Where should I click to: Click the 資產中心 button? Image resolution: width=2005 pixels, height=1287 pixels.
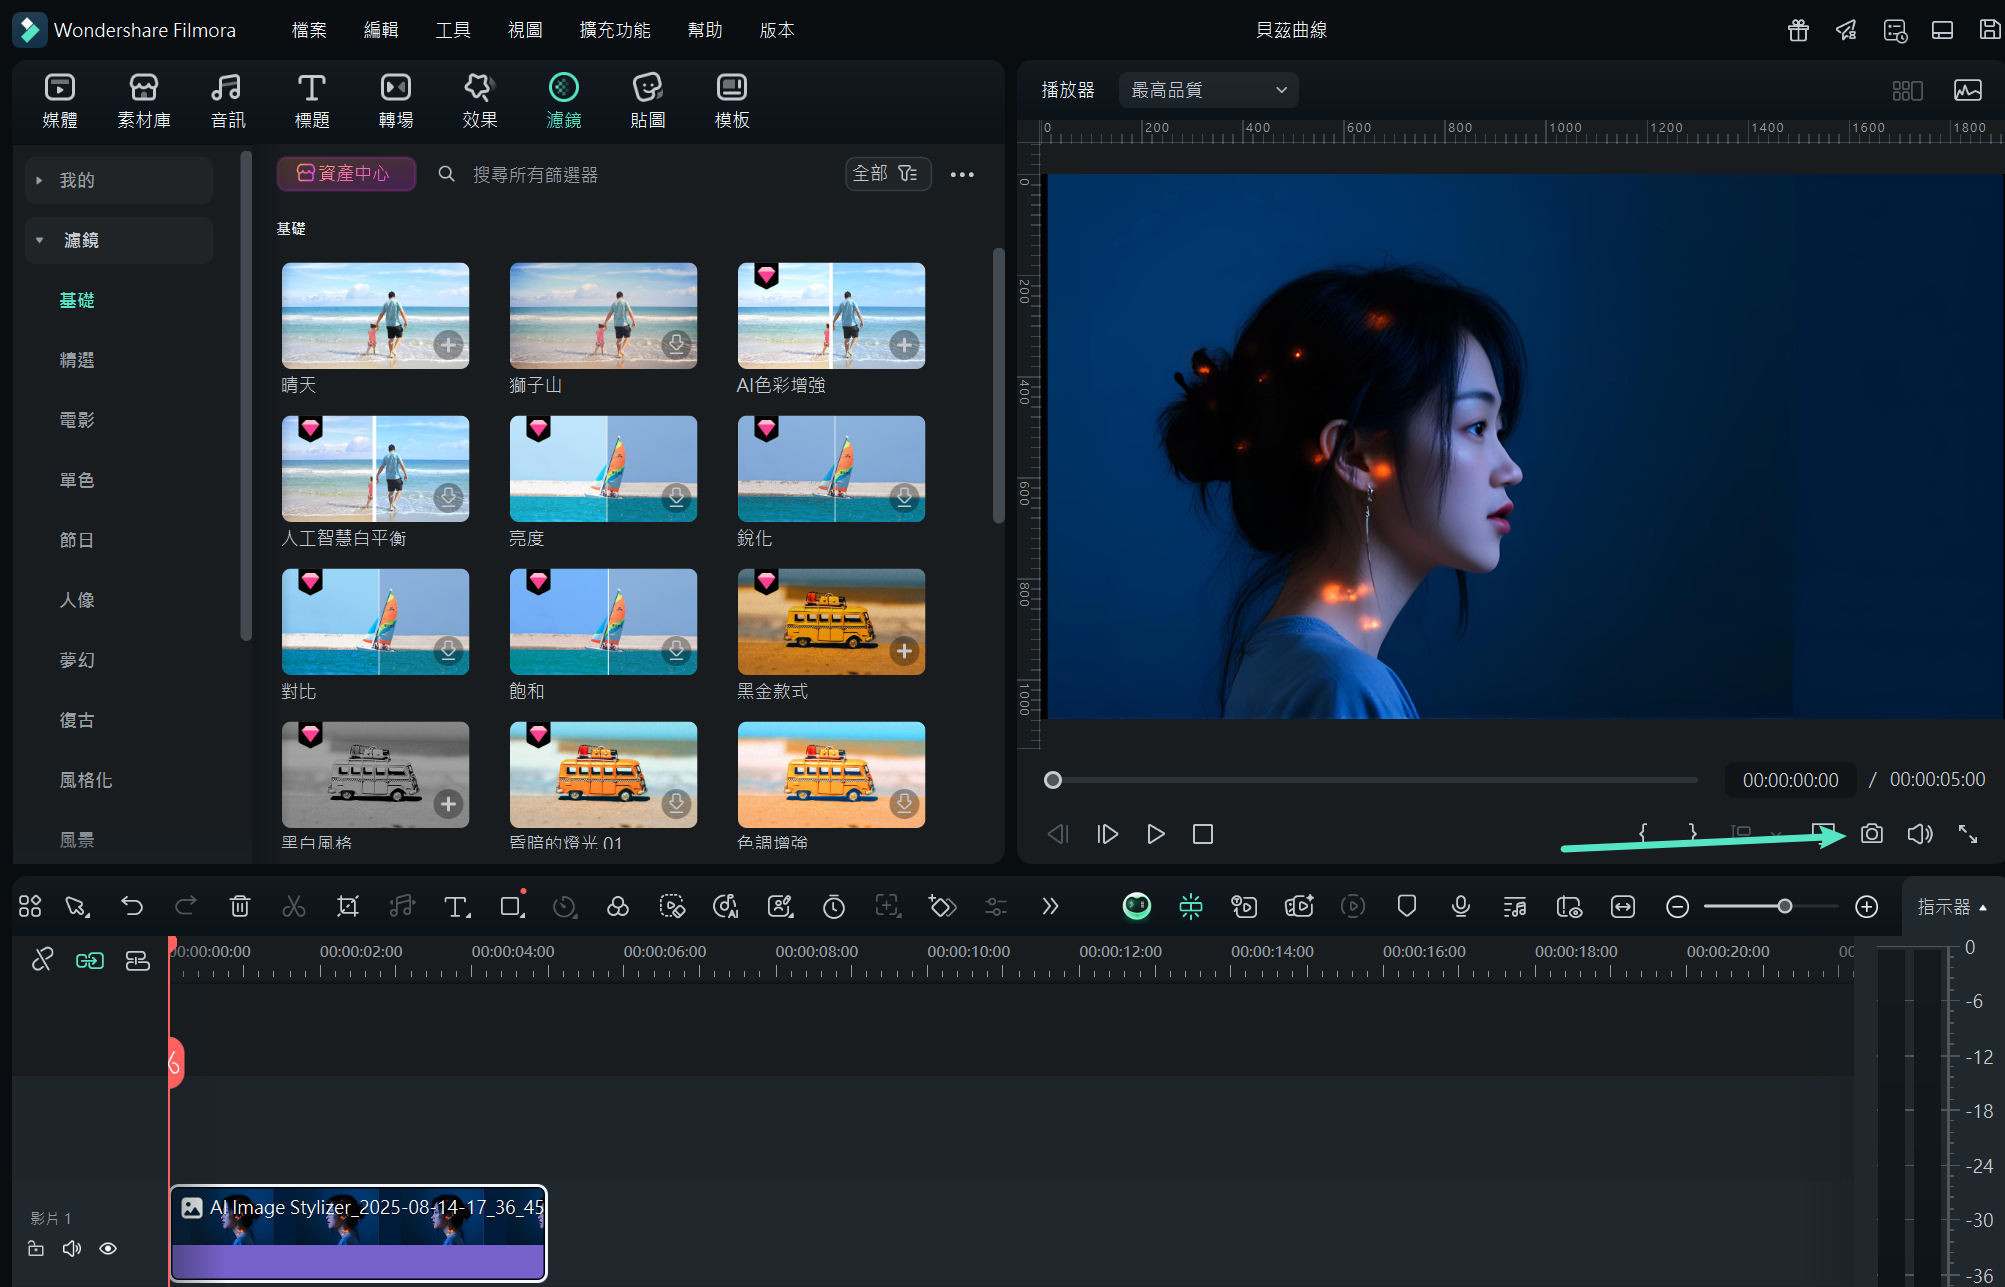[346, 174]
